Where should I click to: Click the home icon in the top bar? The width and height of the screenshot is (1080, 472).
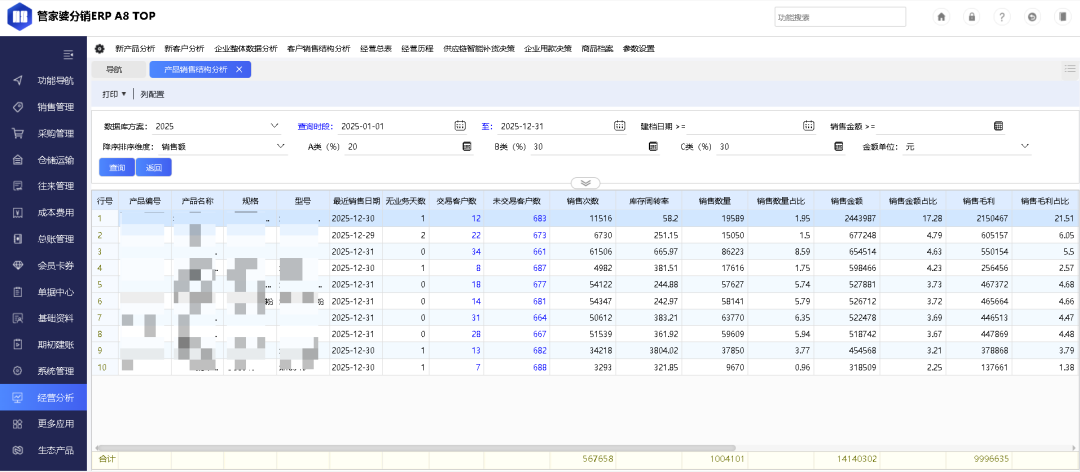point(941,17)
